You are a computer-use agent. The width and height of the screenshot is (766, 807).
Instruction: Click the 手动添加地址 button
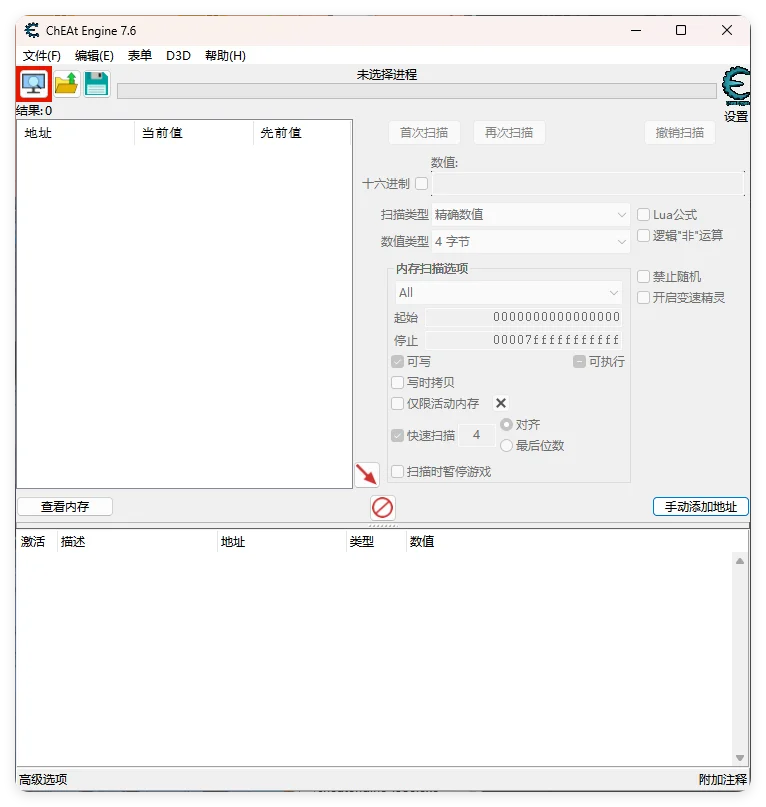pyautogui.click(x=701, y=506)
